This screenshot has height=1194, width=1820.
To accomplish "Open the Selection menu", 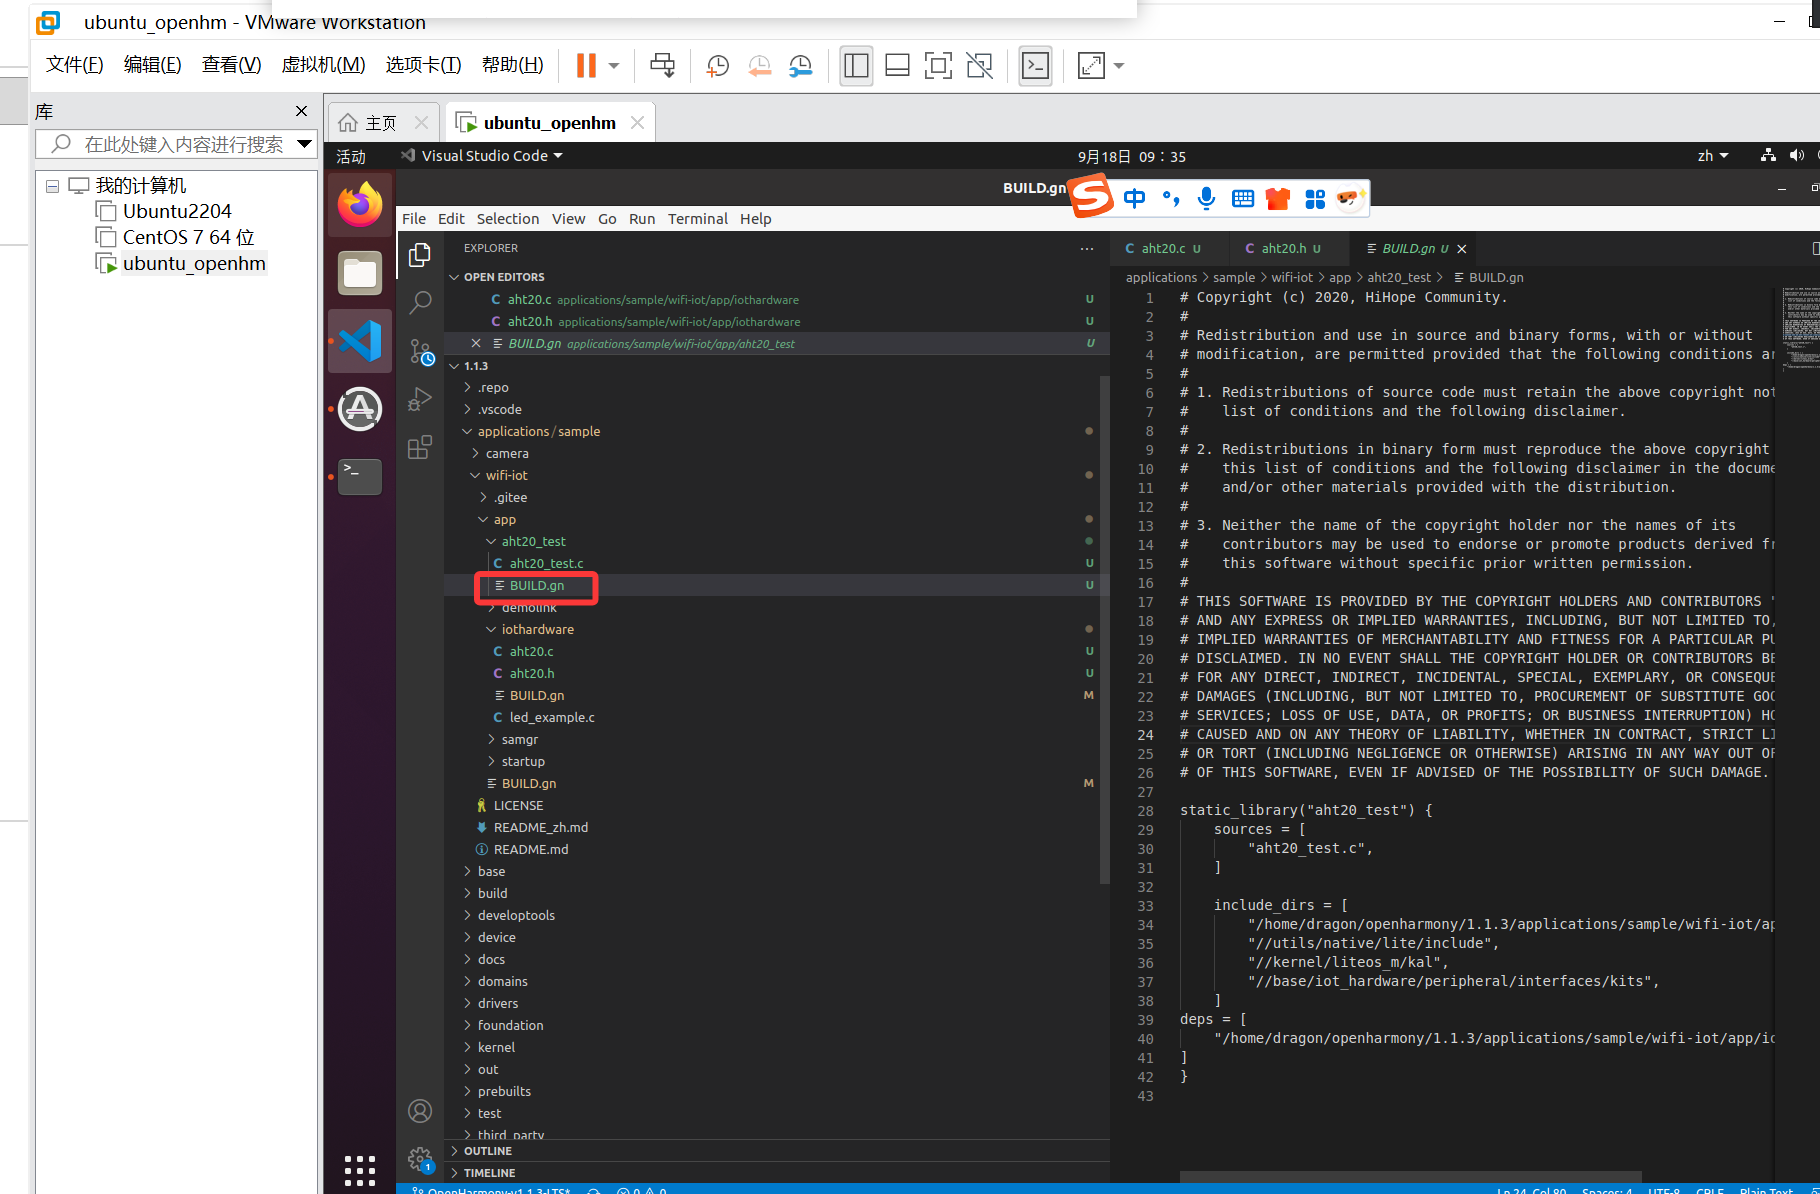I will point(508,219).
